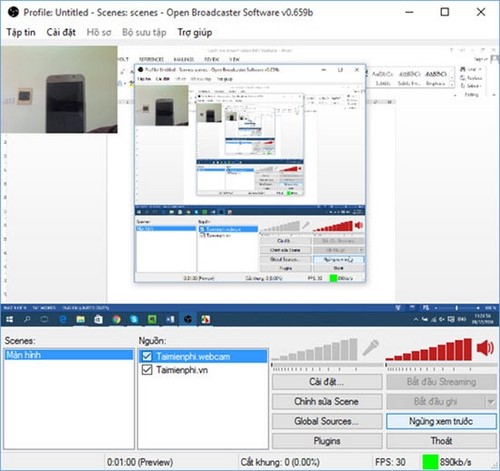Click the 0:01:00 (Preview) status text

click(x=140, y=462)
